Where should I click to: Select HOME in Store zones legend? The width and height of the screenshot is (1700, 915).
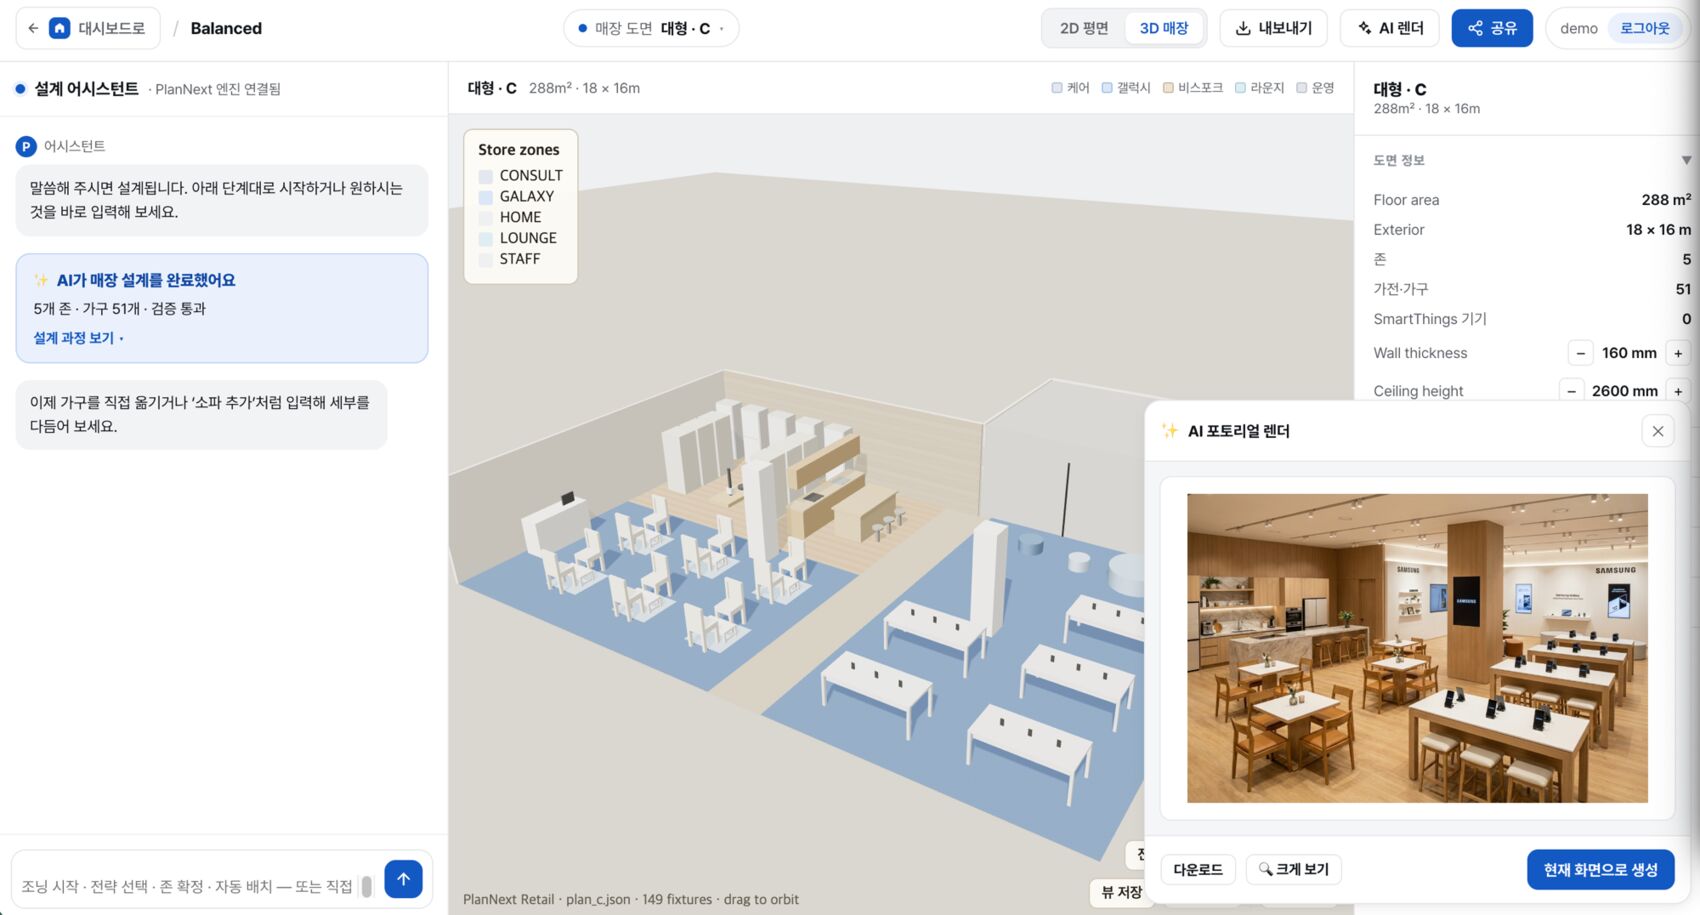tap(520, 217)
